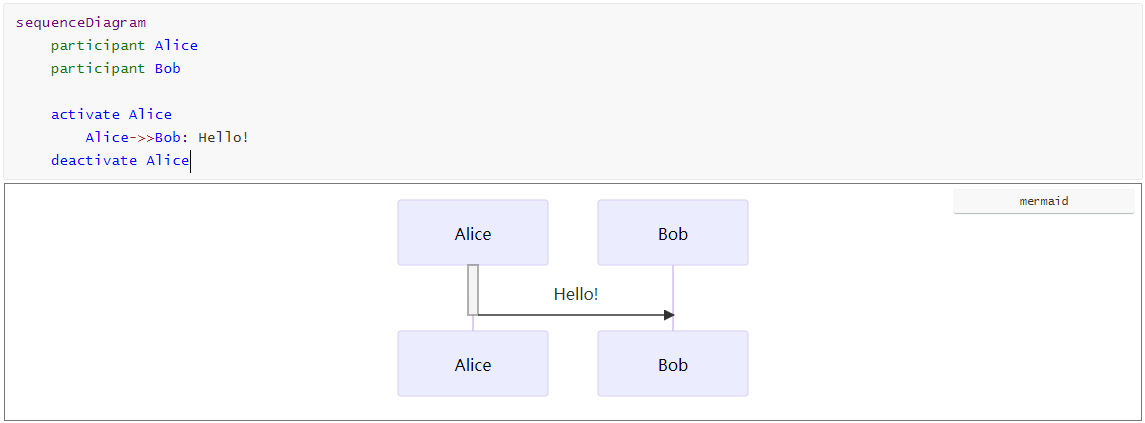
Task: Click the empty line after participant Bob
Action: [x=300, y=91]
